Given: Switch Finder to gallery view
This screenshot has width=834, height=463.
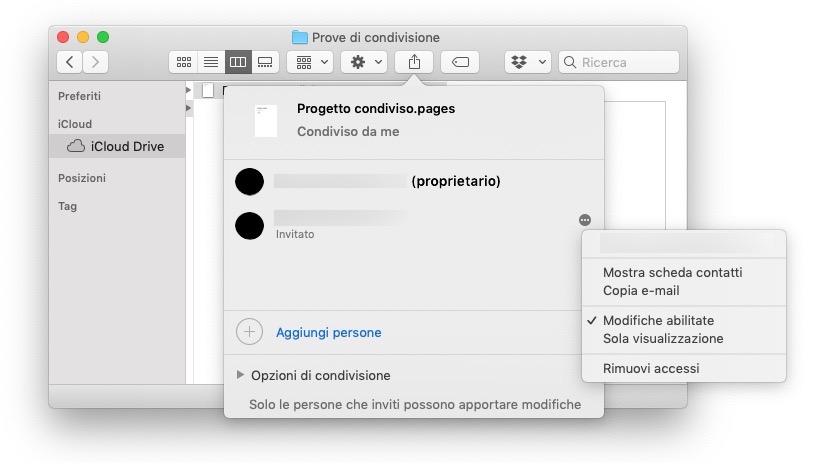Looking at the screenshot, I should (265, 62).
